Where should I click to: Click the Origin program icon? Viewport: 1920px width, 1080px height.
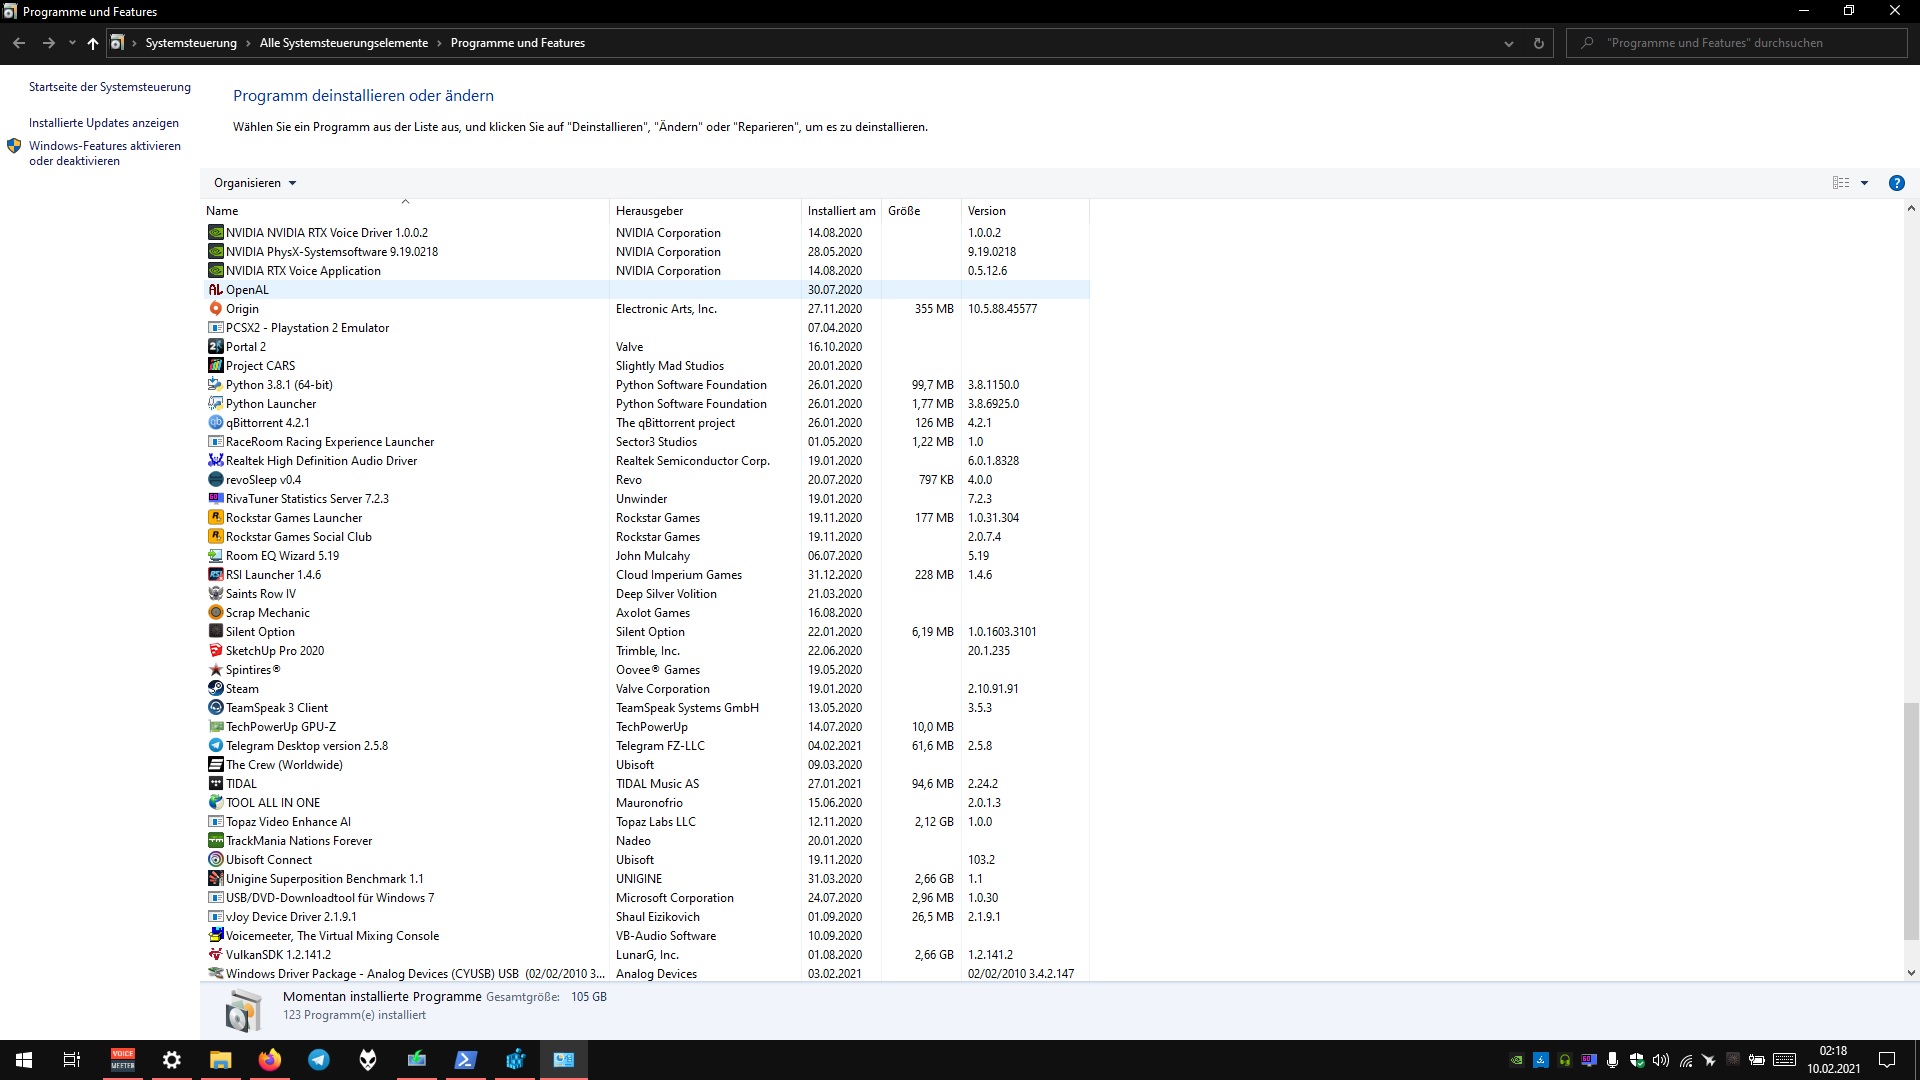coord(215,309)
